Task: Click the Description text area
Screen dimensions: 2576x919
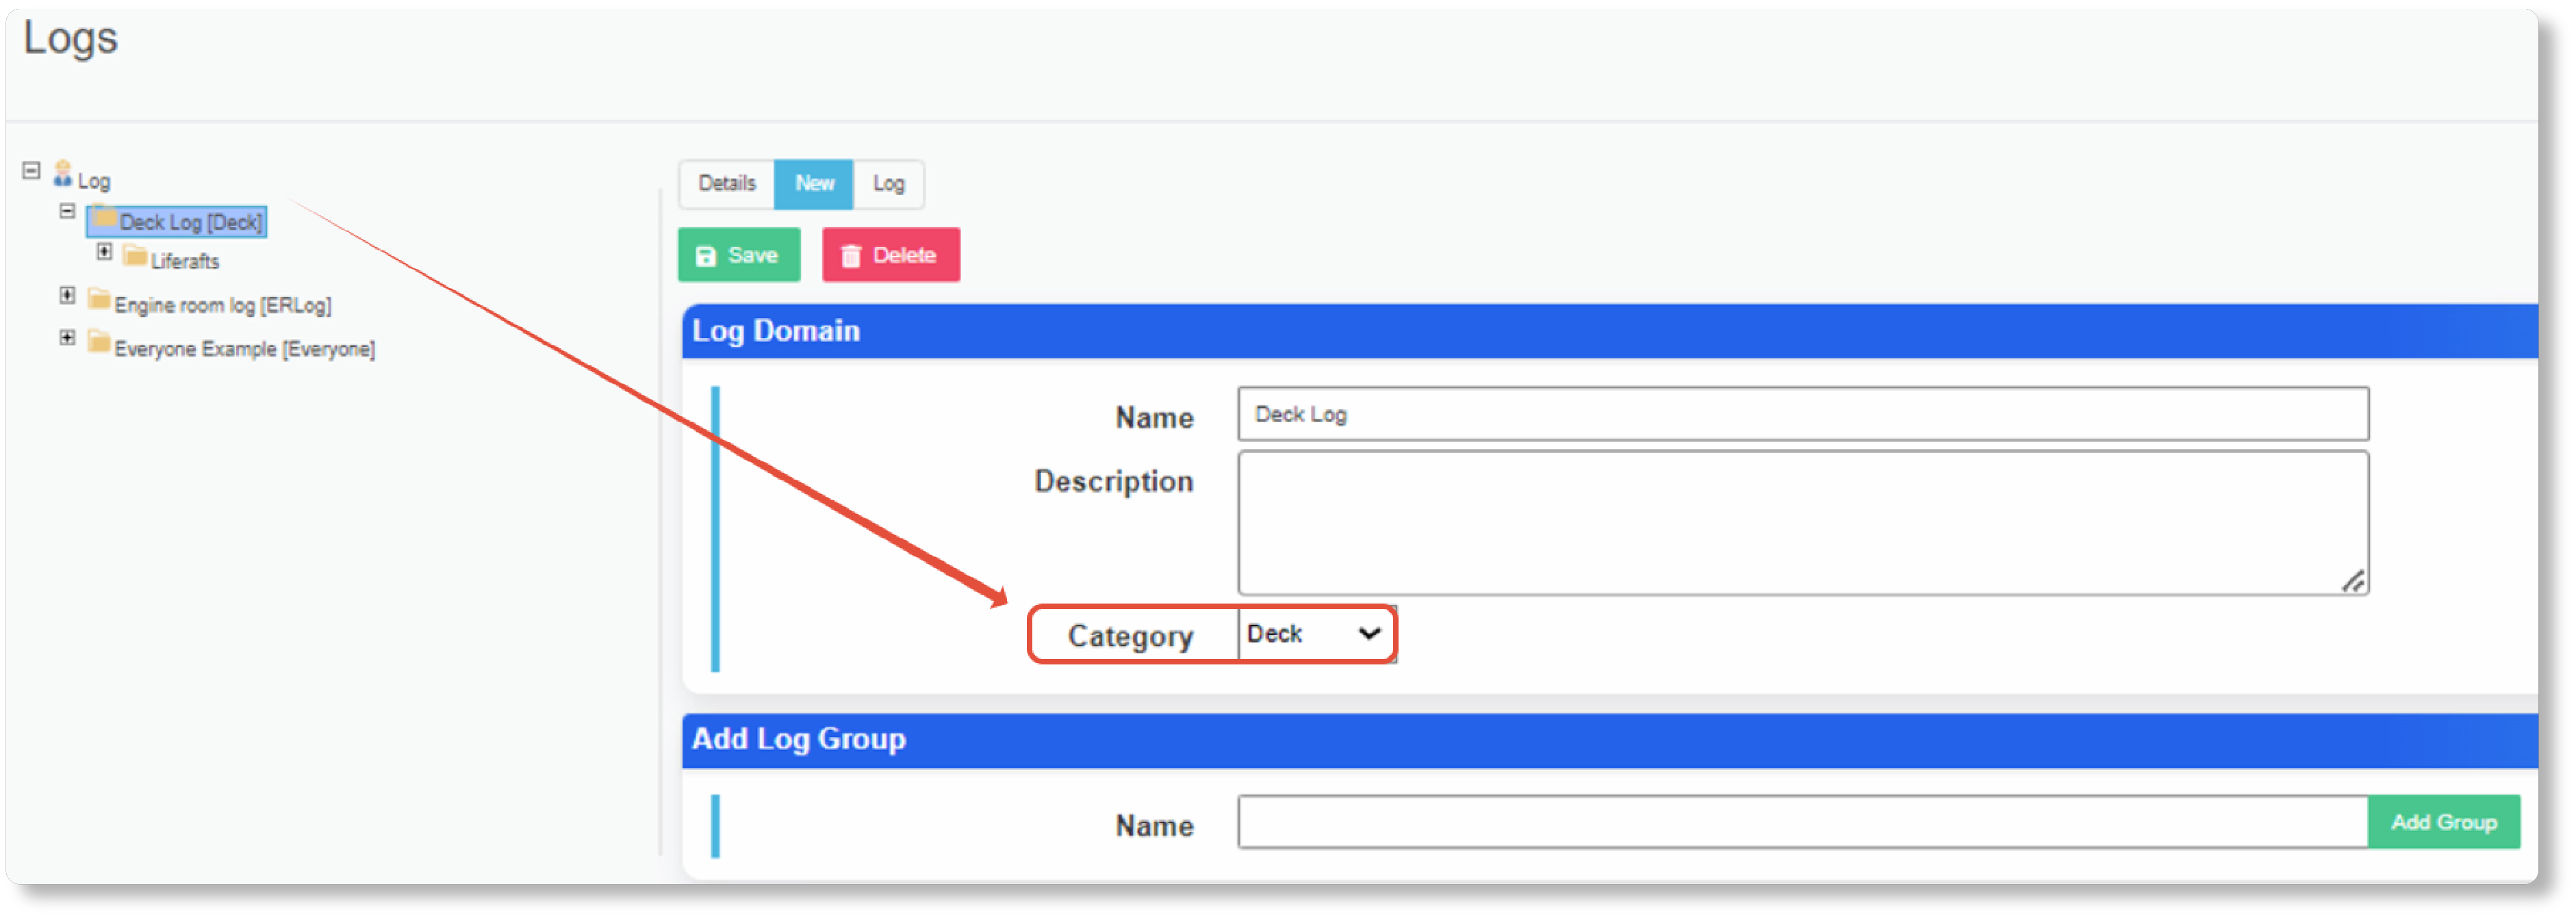Action: click(x=1803, y=523)
